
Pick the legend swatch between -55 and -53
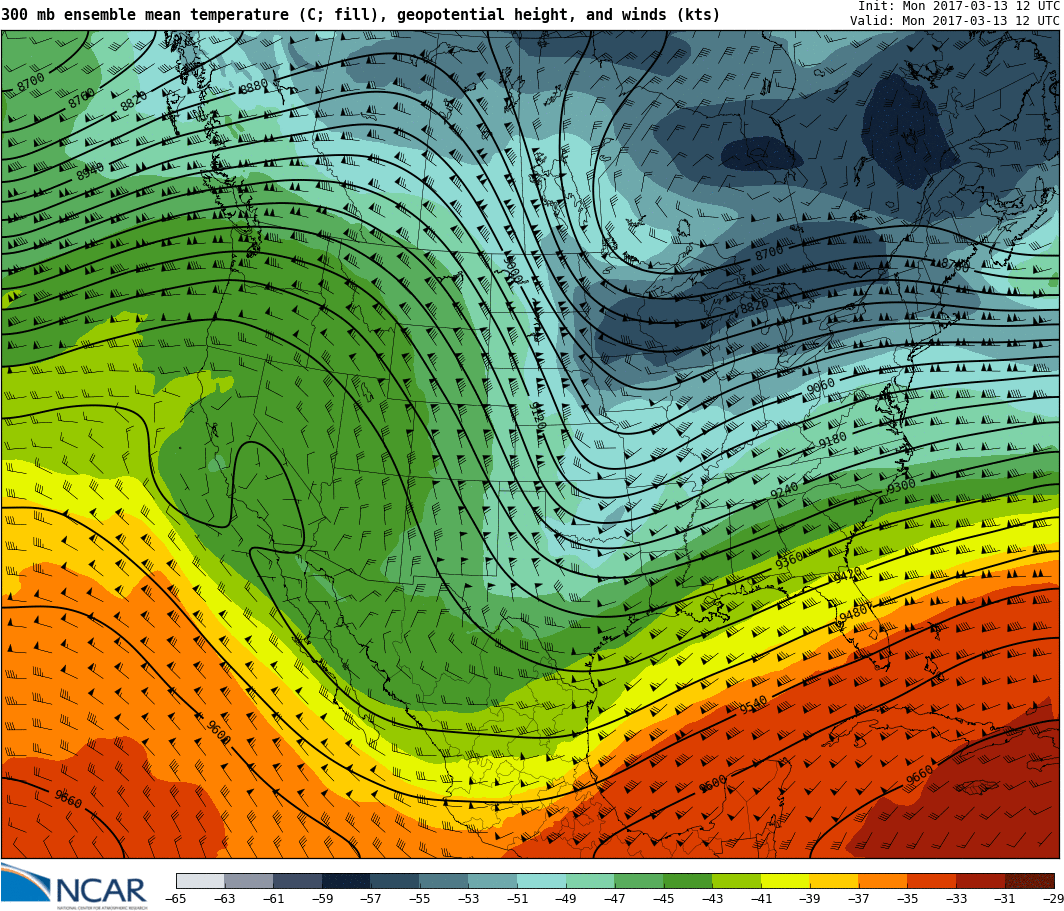pos(444,880)
